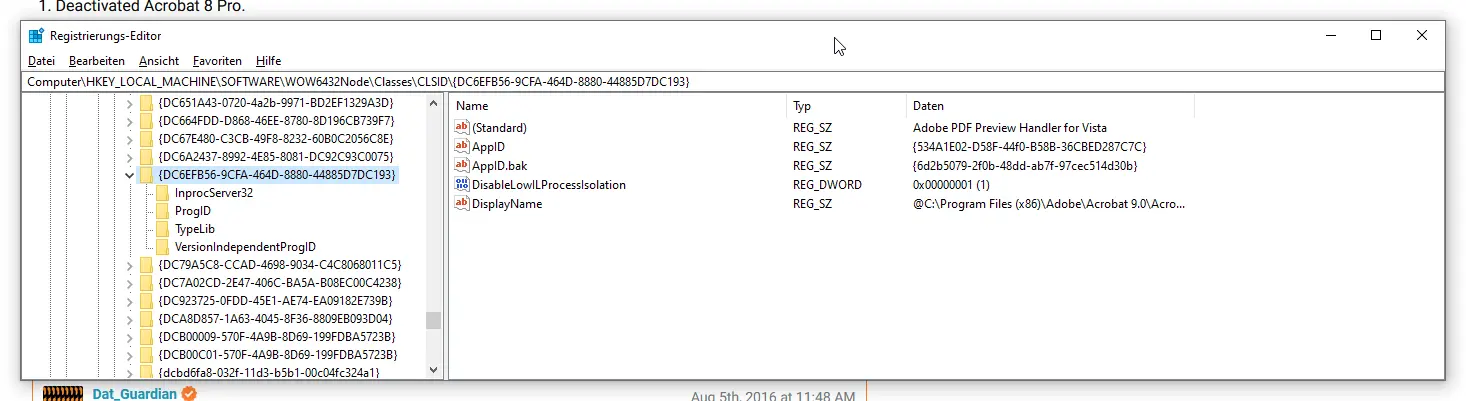This screenshot has height=401, width=1466.
Task: Collapse the {DC6EFB56-9CFA-464D-8880-44885D7DC193} key
Action: (129, 175)
